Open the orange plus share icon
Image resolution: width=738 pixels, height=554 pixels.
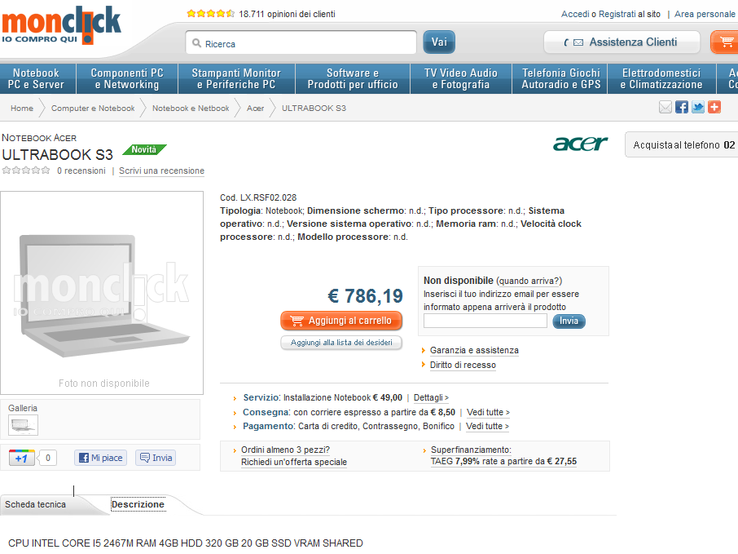pyautogui.click(x=714, y=107)
